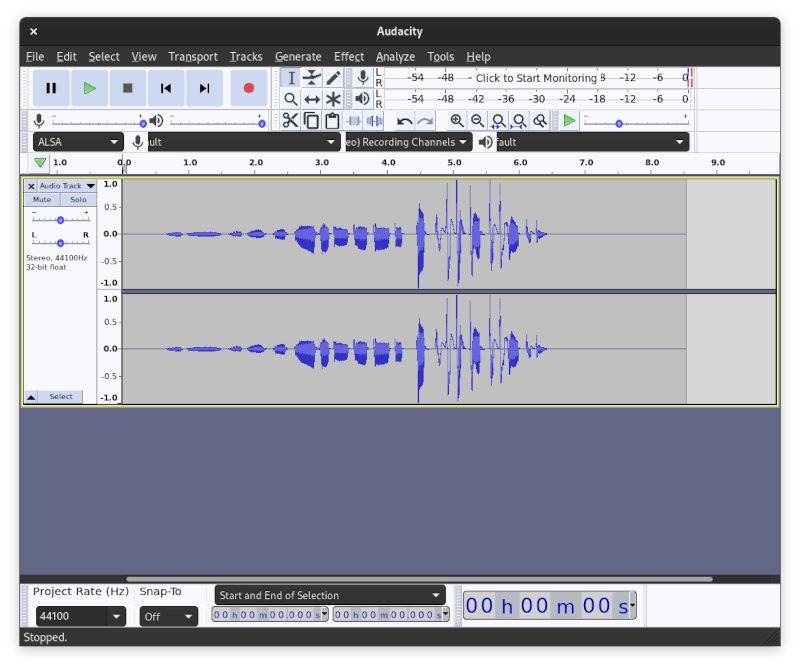The height and width of the screenshot is (665, 800).
Task: Cut the audio with the scissors icon
Action: (x=290, y=120)
